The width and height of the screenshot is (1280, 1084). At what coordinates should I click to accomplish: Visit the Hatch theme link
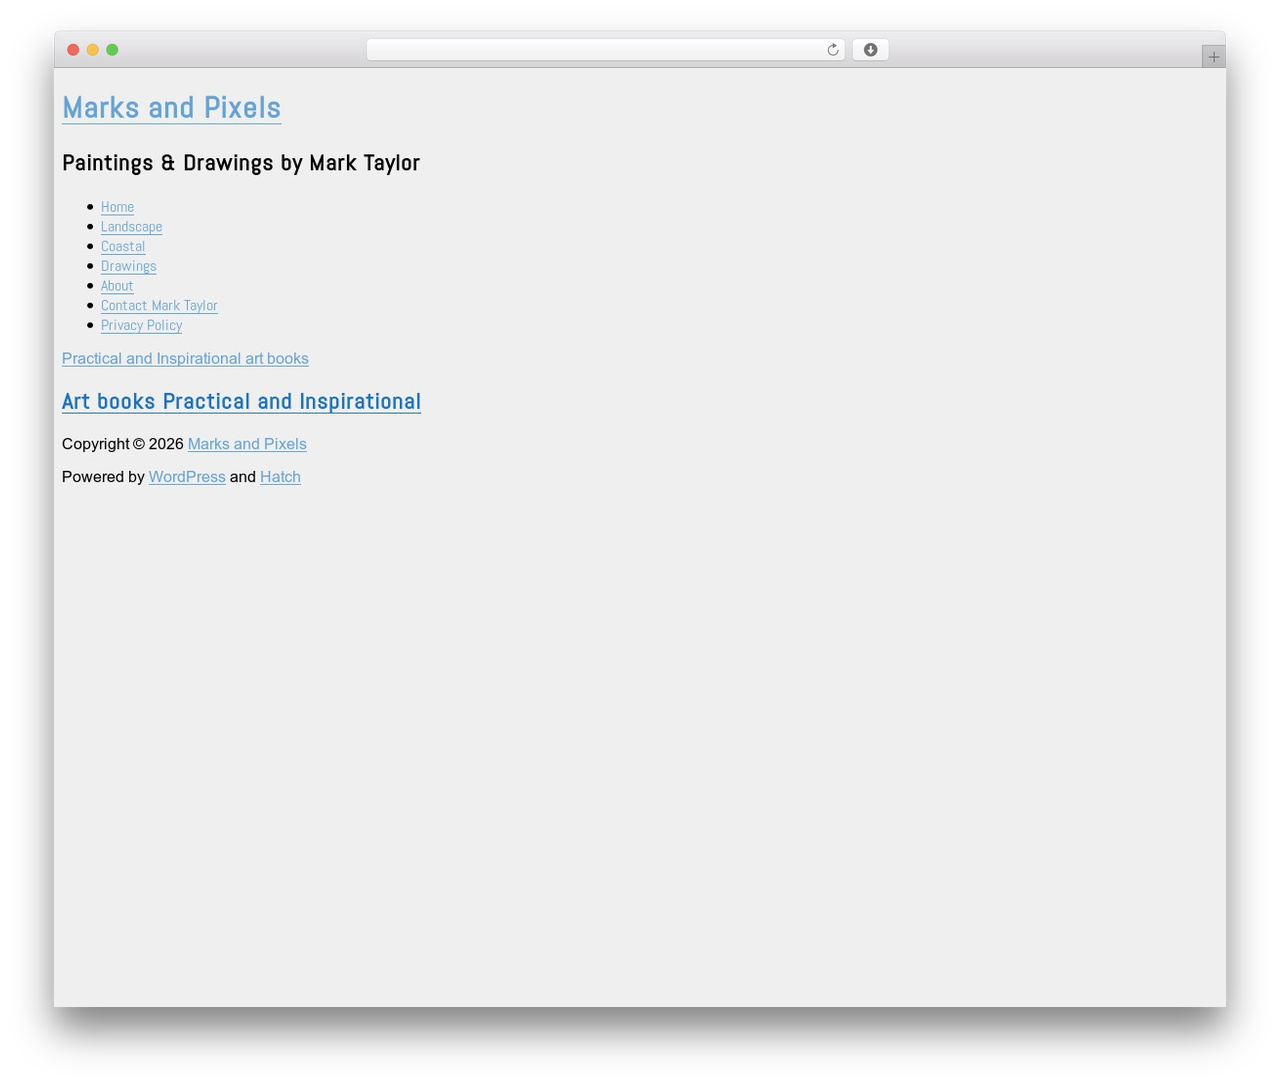pyautogui.click(x=280, y=477)
